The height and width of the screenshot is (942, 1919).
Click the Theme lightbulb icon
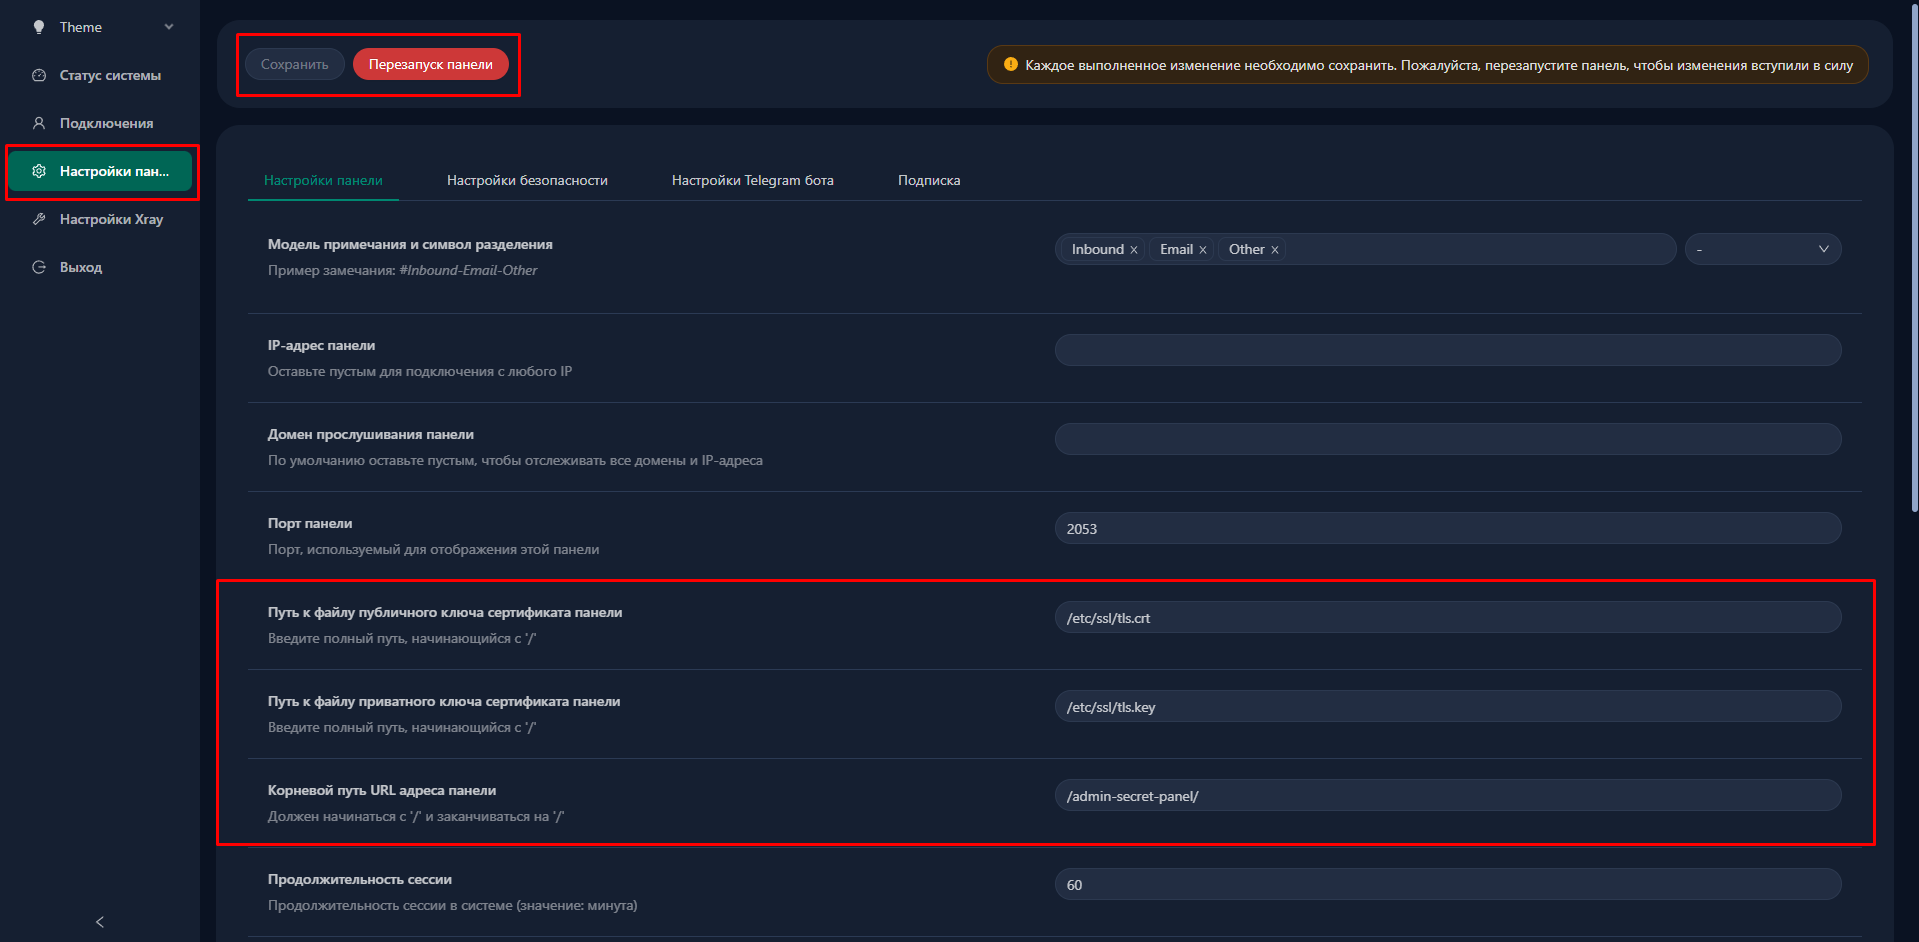[39, 27]
